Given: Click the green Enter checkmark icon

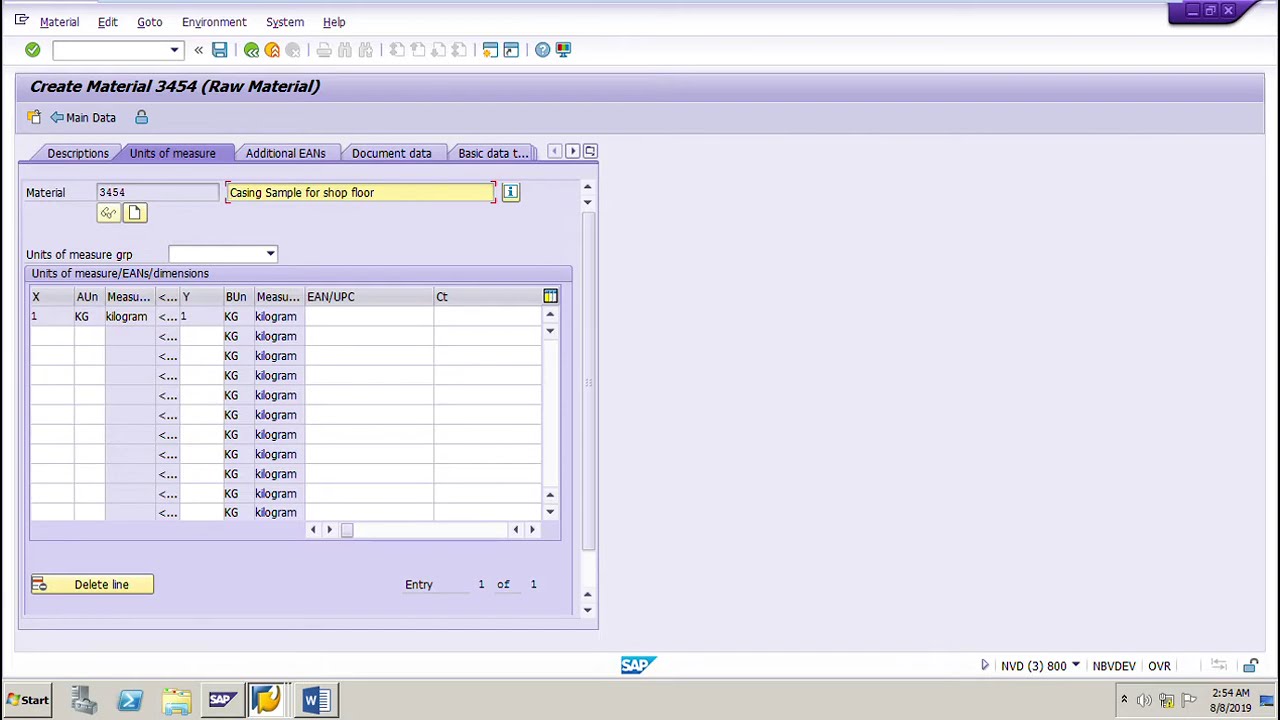Looking at the screenshot, I should click(x=32, y=50).
